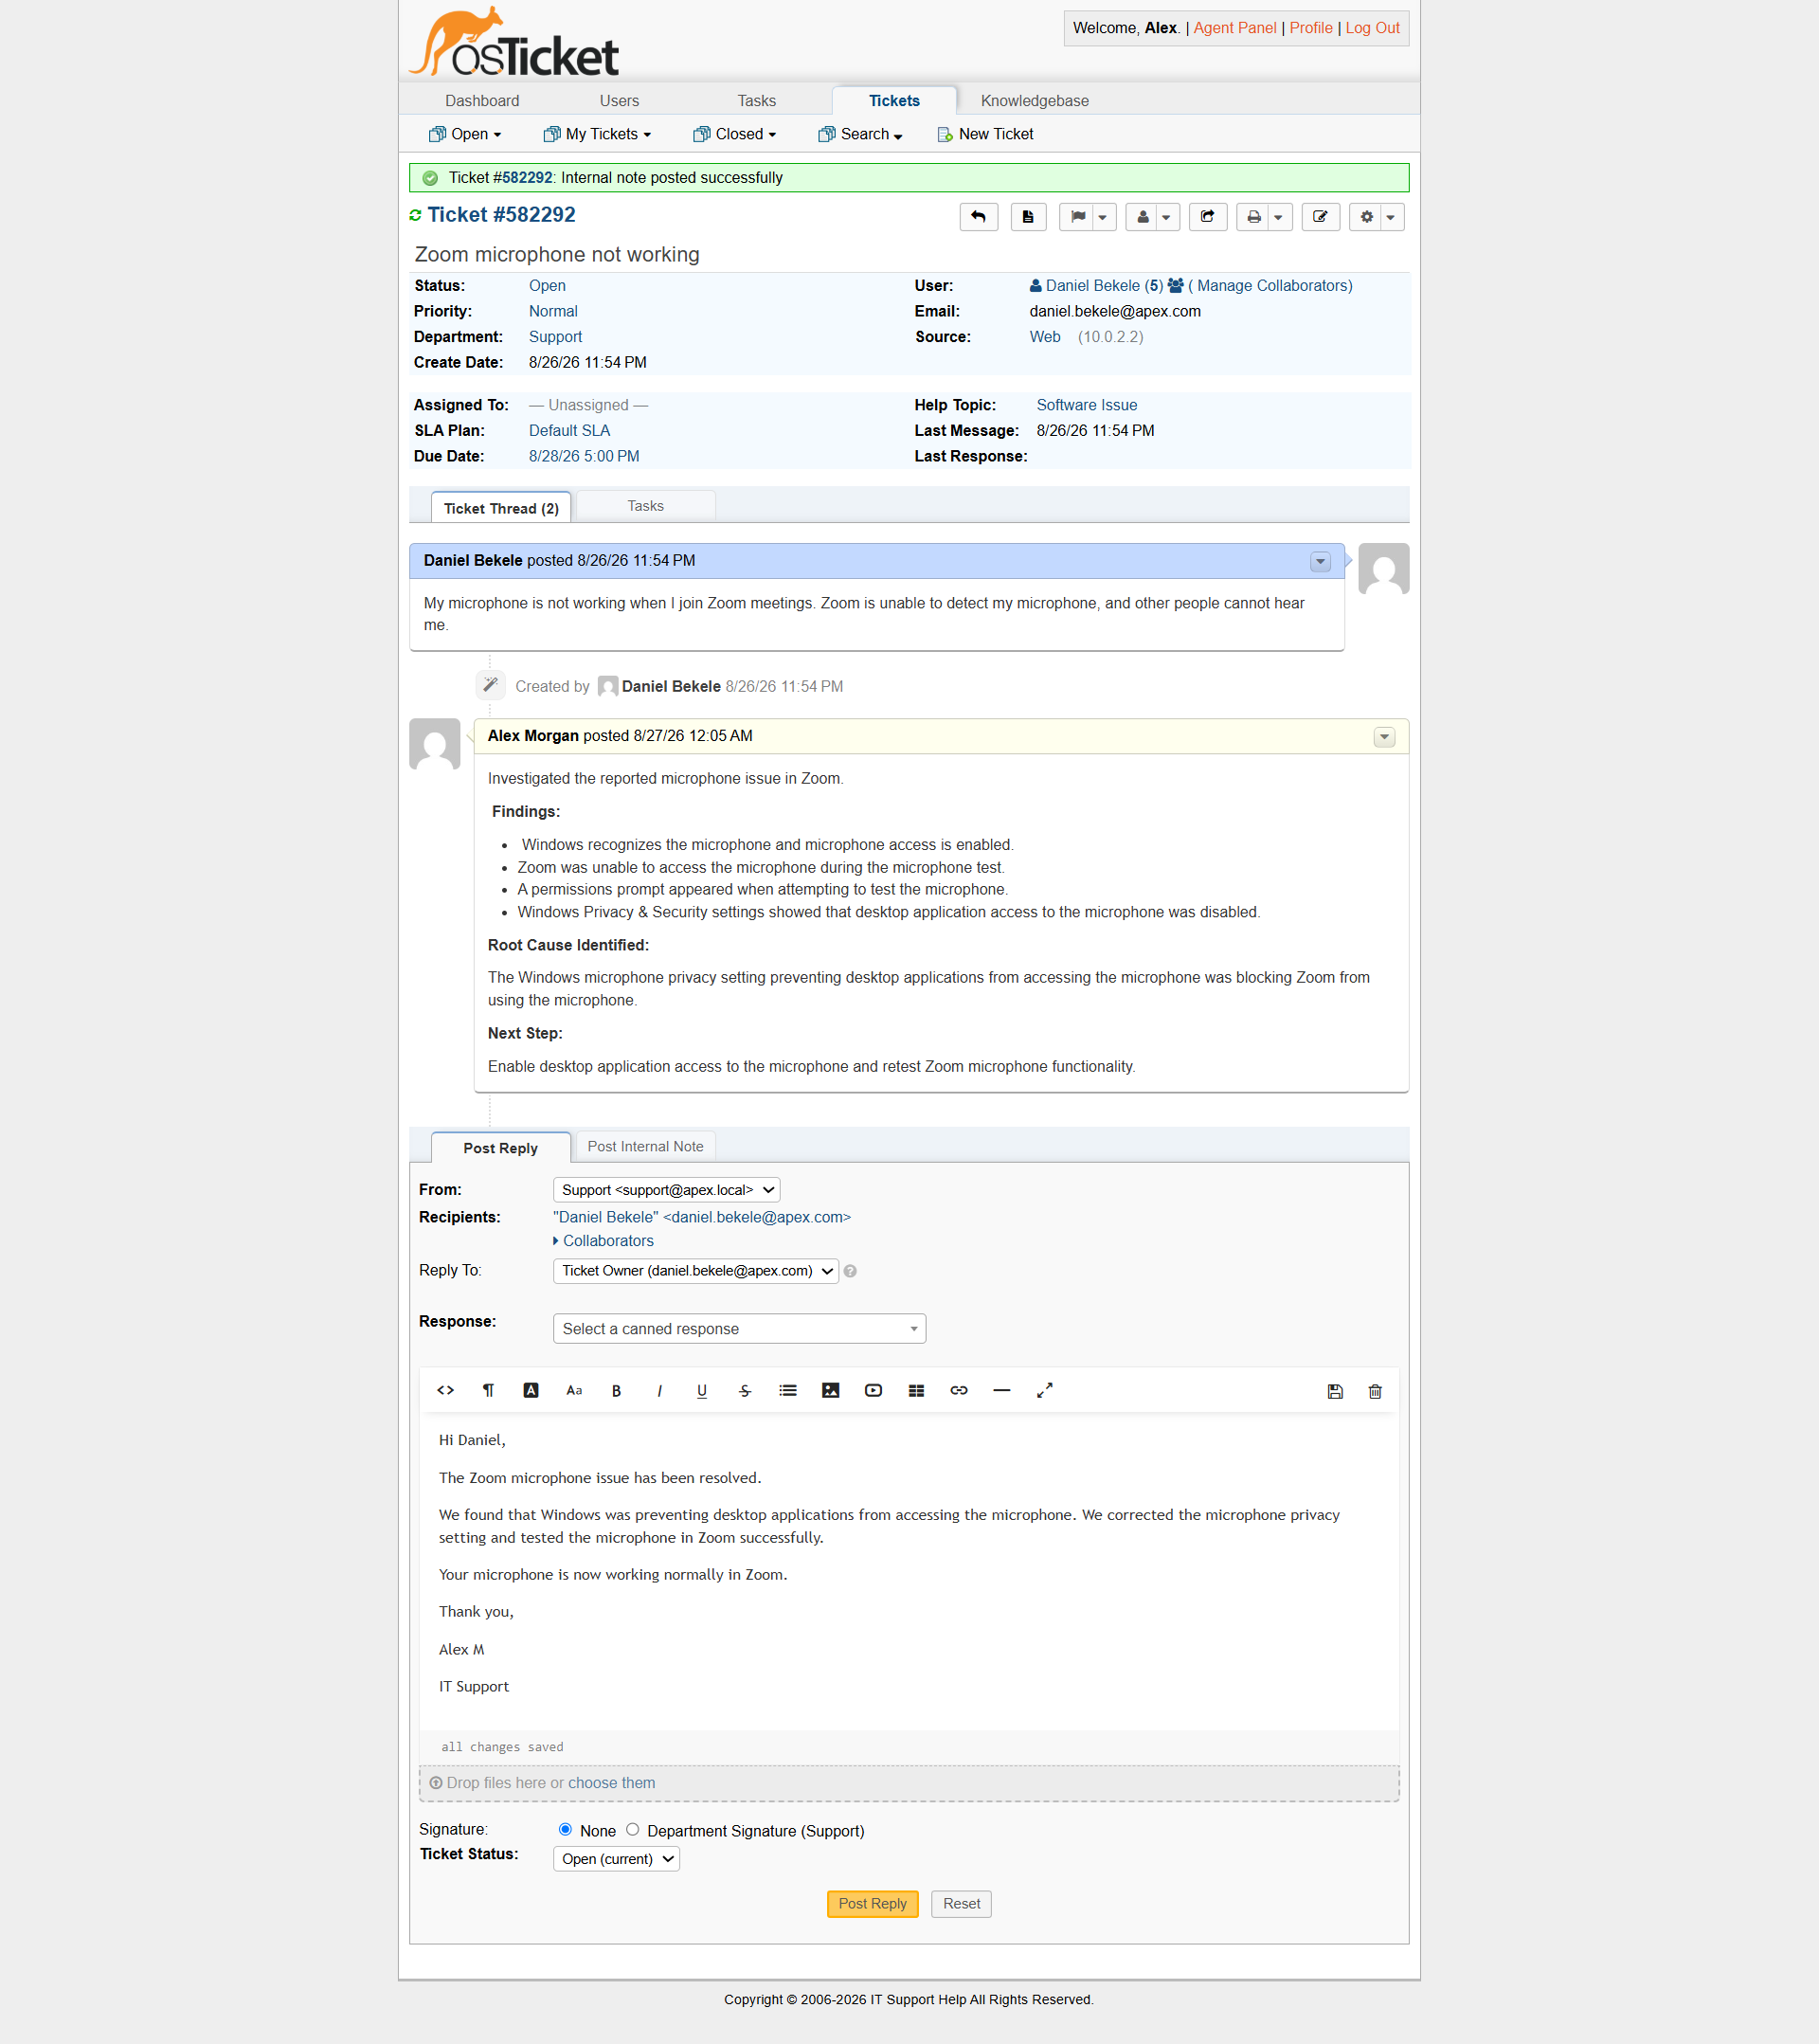Insert link in reply editor

coord(959,1390)
